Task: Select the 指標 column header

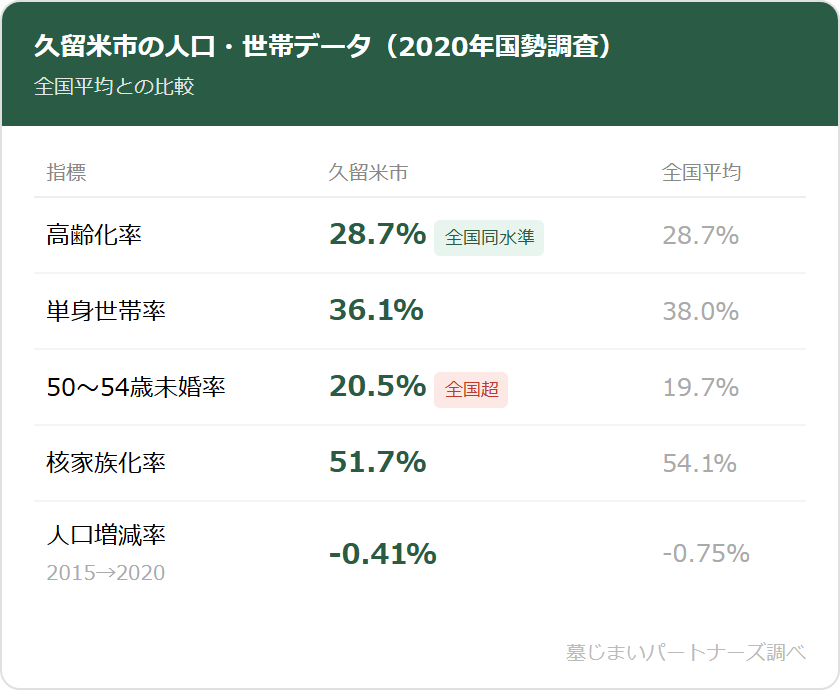Action: pos(66,172)
